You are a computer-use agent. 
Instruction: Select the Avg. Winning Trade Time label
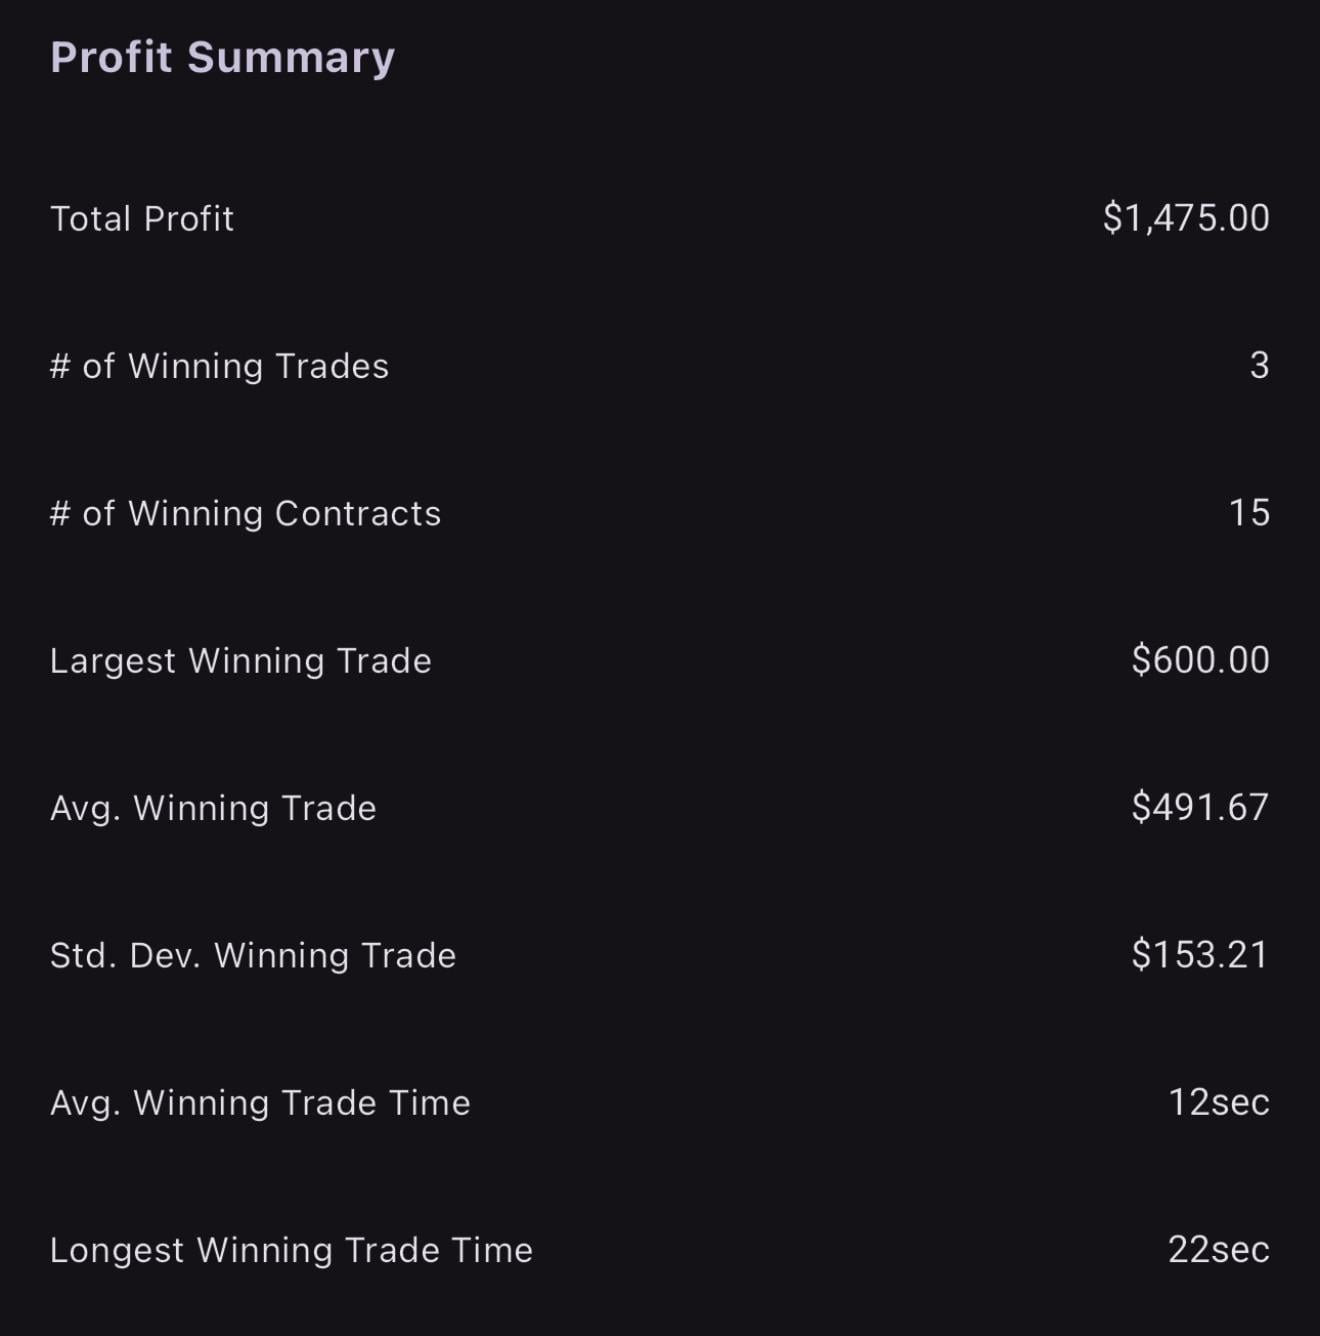[x=260, y=1103]
